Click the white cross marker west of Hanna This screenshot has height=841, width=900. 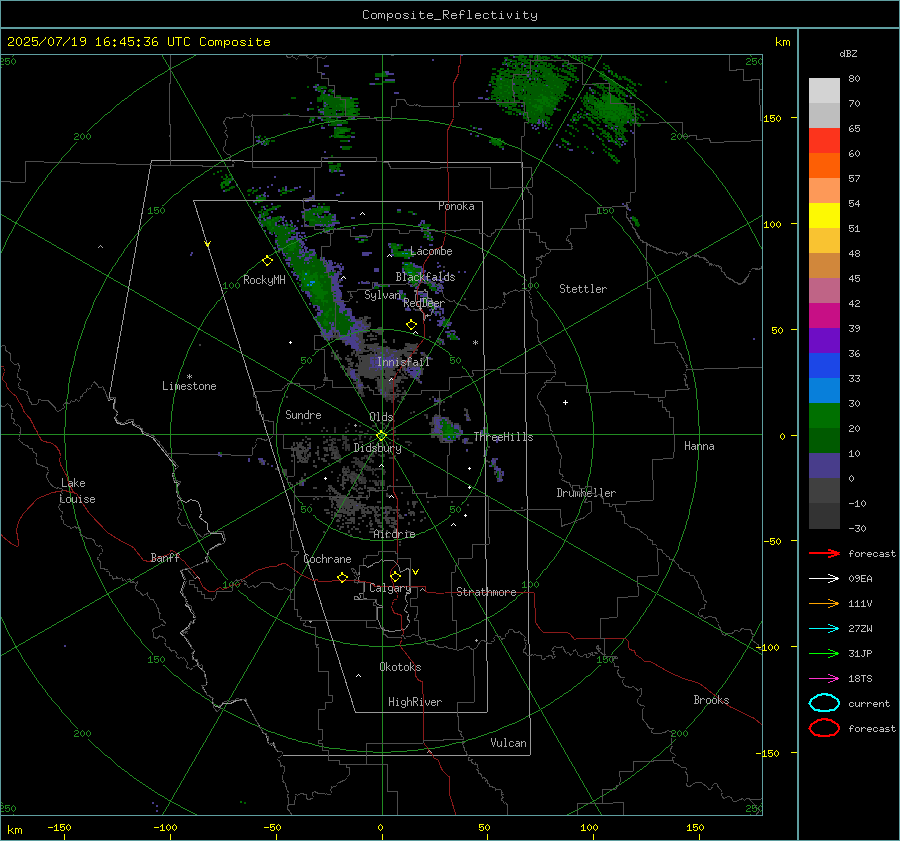[x=565, y=402]
